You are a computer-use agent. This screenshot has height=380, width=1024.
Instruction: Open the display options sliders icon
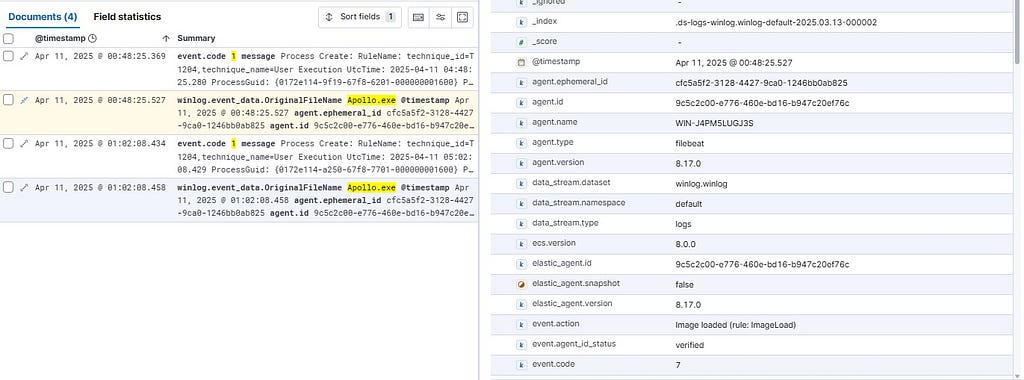point(441,17)
